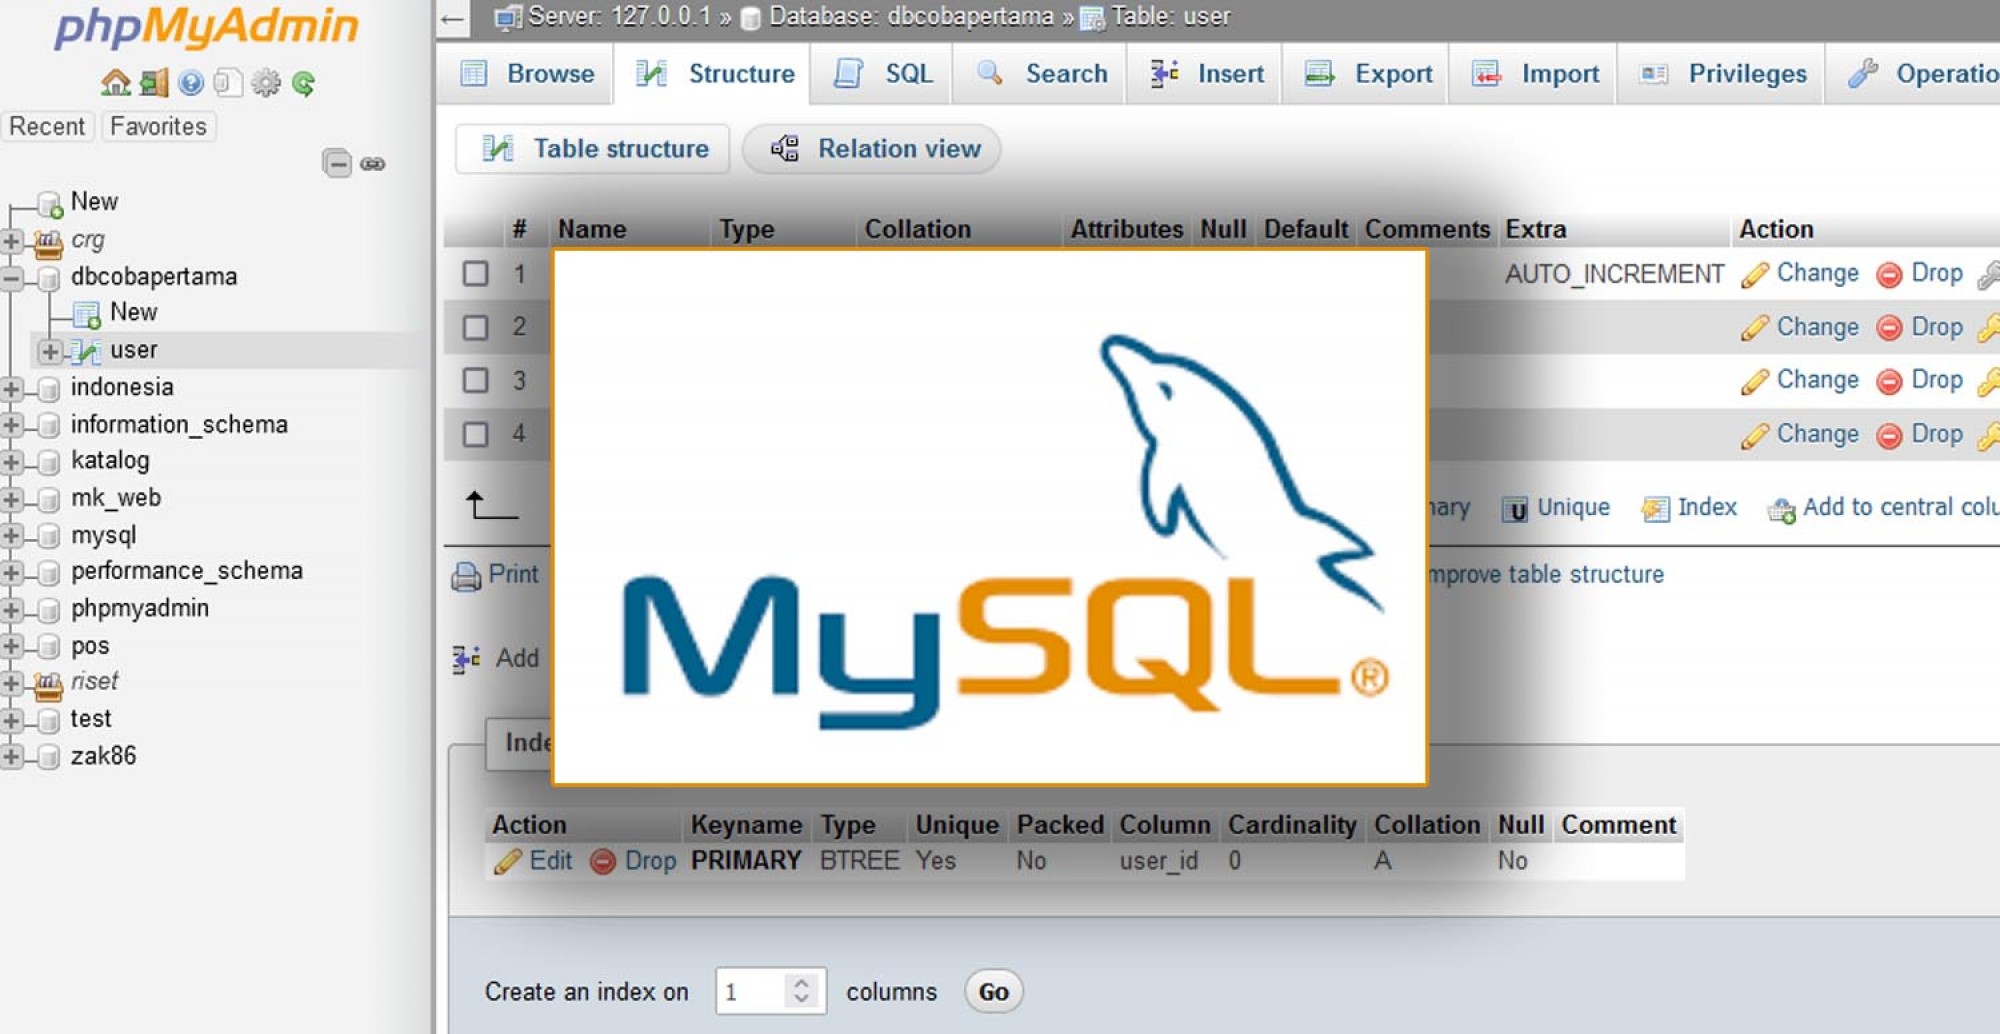Select the pos database in the tree

pos(90,647)
